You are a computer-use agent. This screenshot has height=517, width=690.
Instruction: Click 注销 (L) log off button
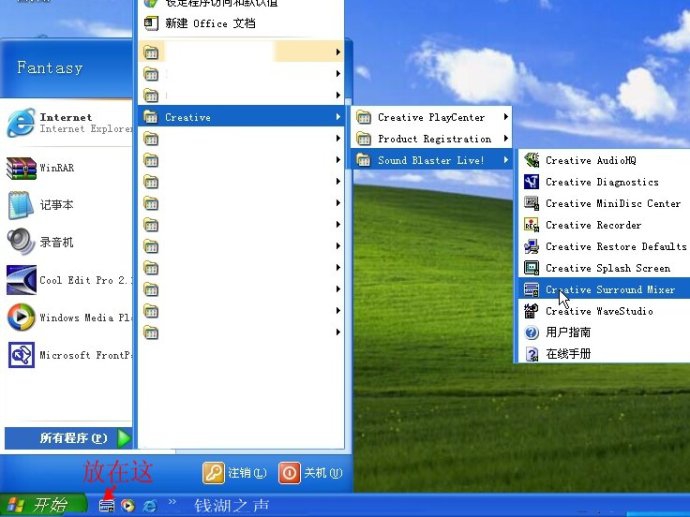235,473
